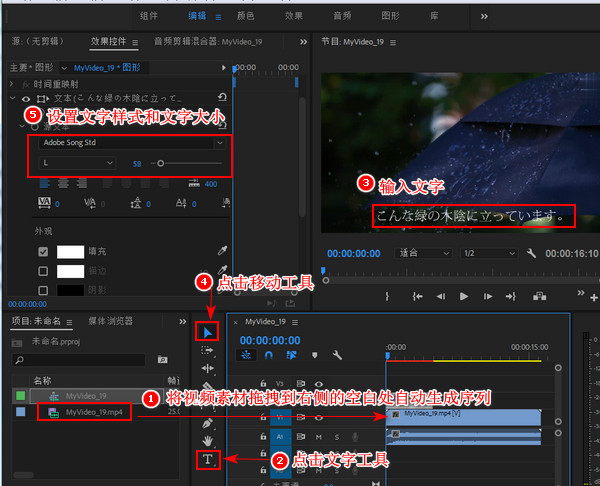Select the Hand tool
The image size is (600, 486).
(207, 441)
